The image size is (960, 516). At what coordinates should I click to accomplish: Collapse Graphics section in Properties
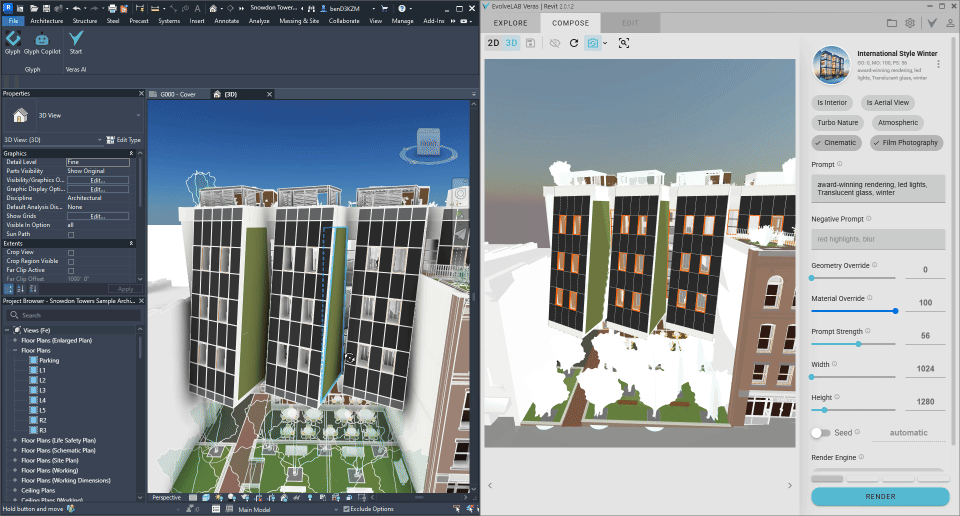click(x=131, y=154)
